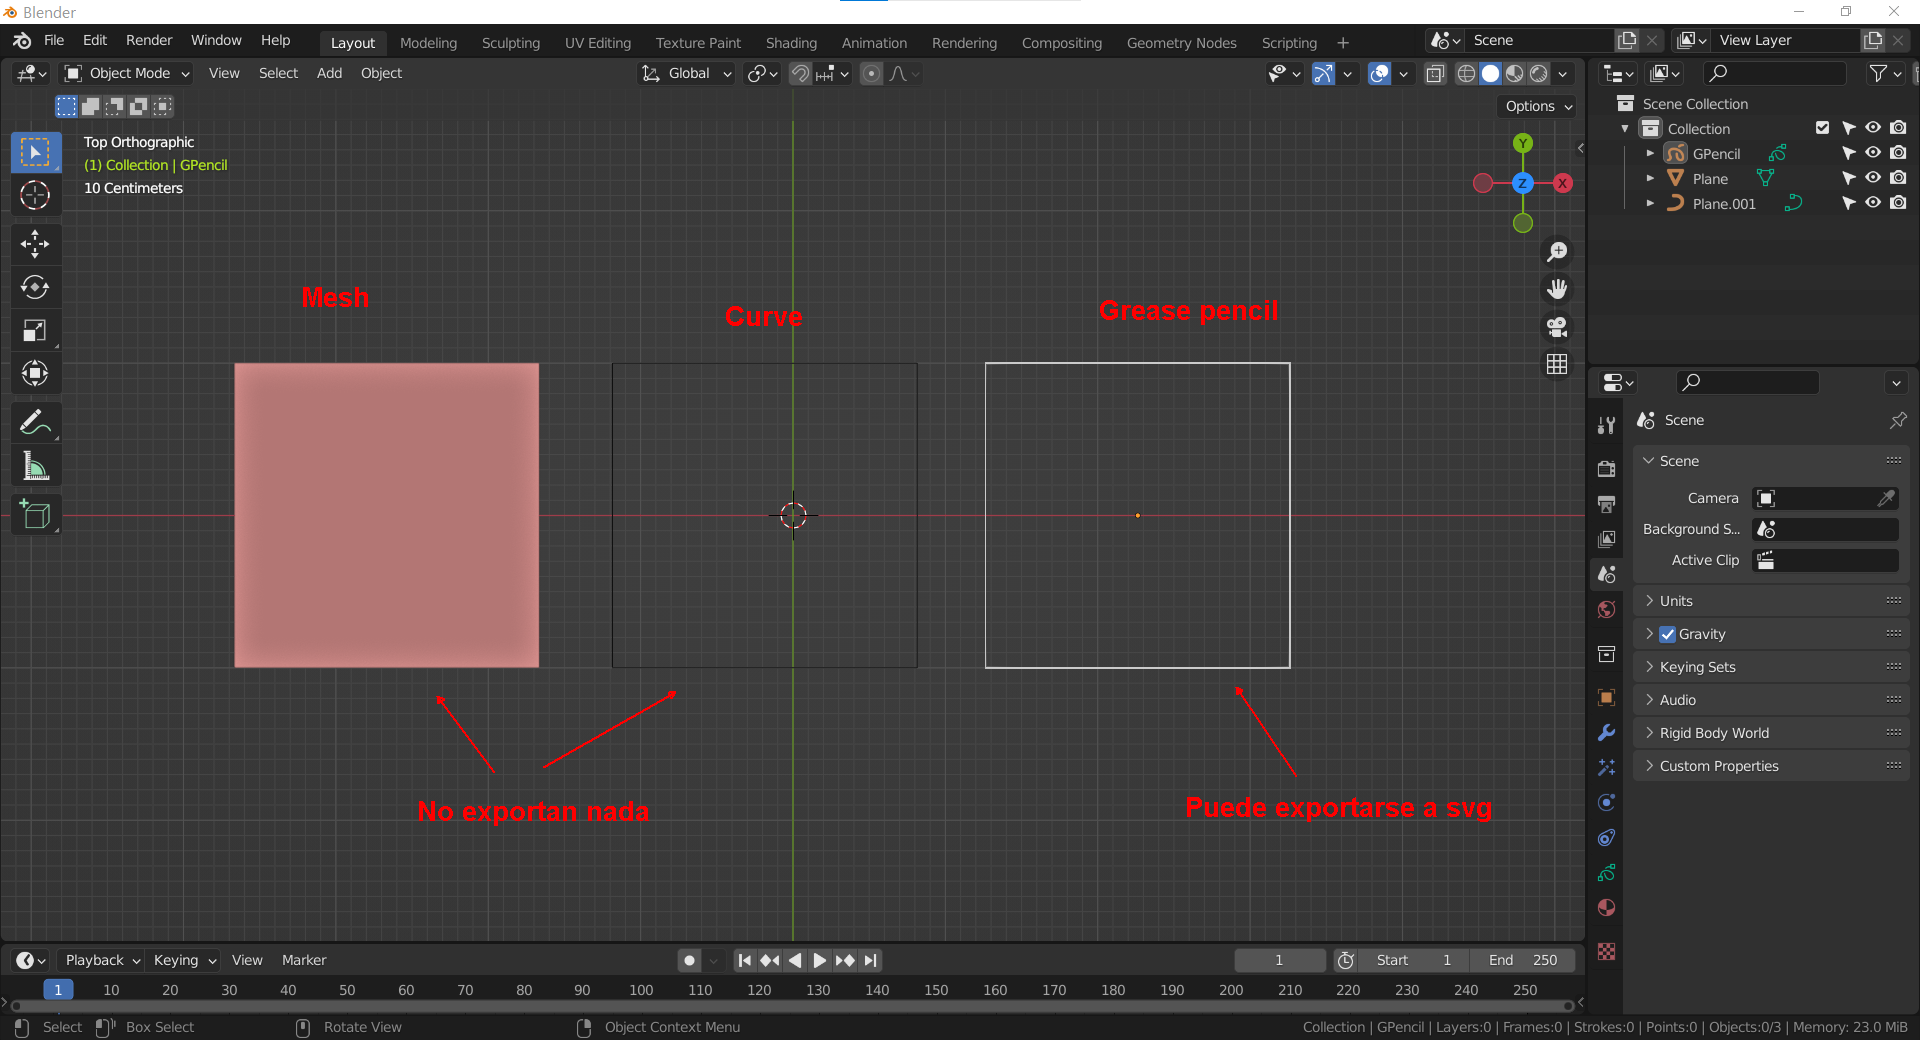Jump to the timeline start frame
Screen dimensions: 1920x1040
[744, 960]
